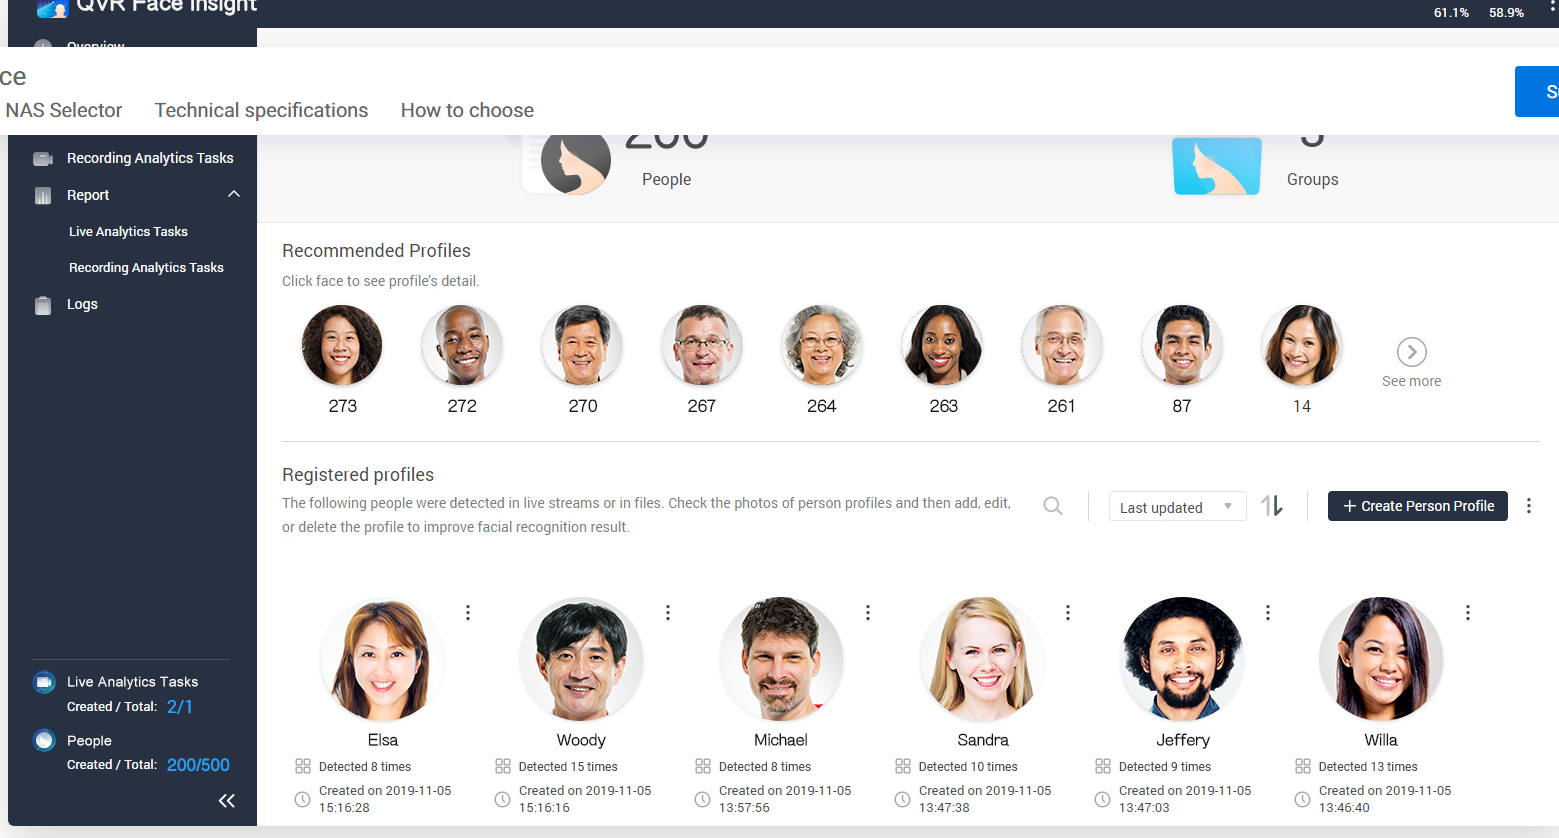Image resolution: width=1559 pixels, height=838 pixels.
Task: Select Live Analytics Tasks under Report
Action: tap(128, 231)
